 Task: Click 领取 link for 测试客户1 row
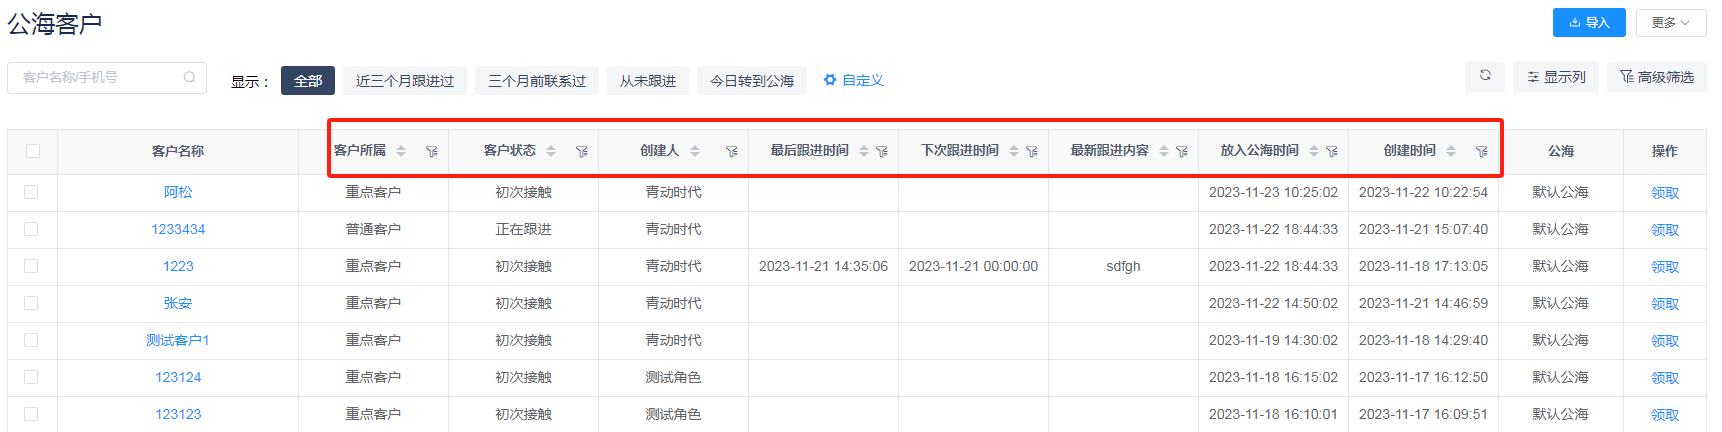(1664, 341)
